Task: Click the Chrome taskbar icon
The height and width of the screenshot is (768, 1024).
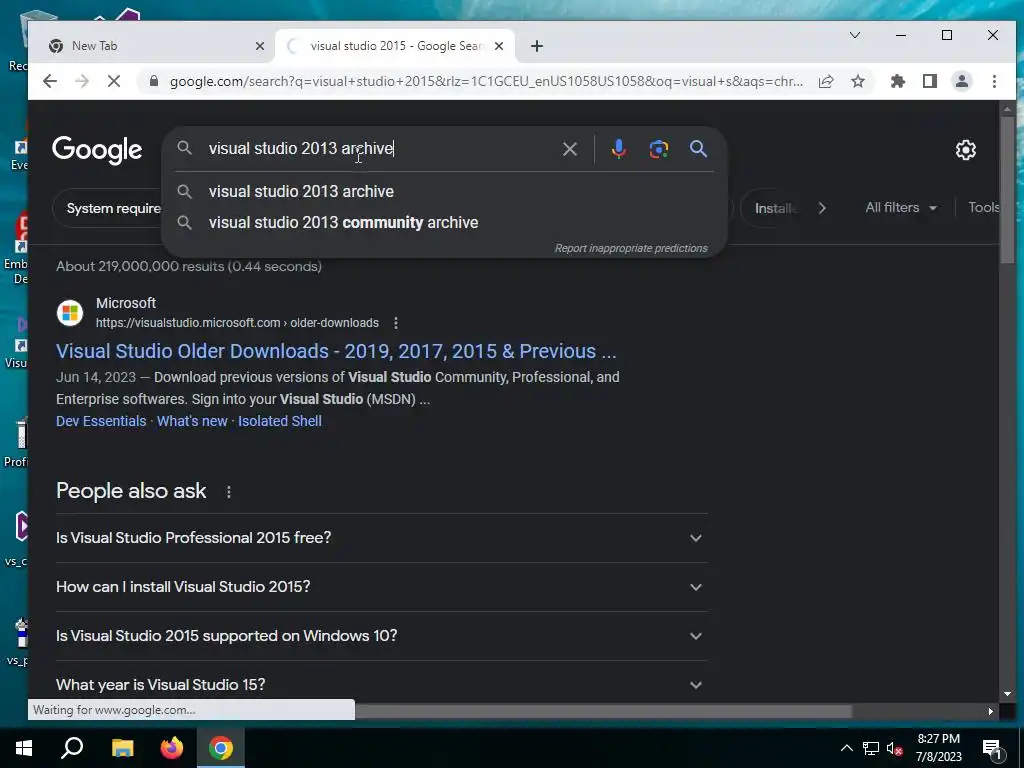Action: click(x=221, y=748)
